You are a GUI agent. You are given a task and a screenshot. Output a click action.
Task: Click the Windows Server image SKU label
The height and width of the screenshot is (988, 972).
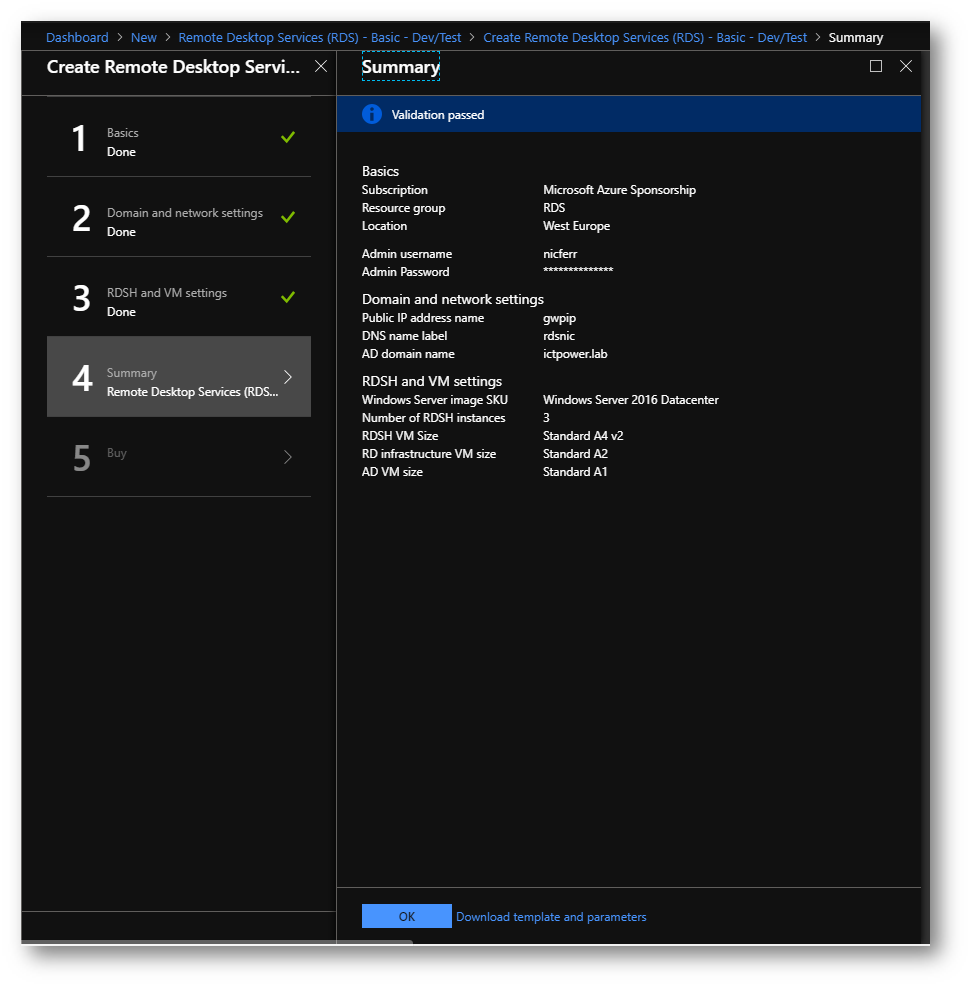click(x=435, y=399)
